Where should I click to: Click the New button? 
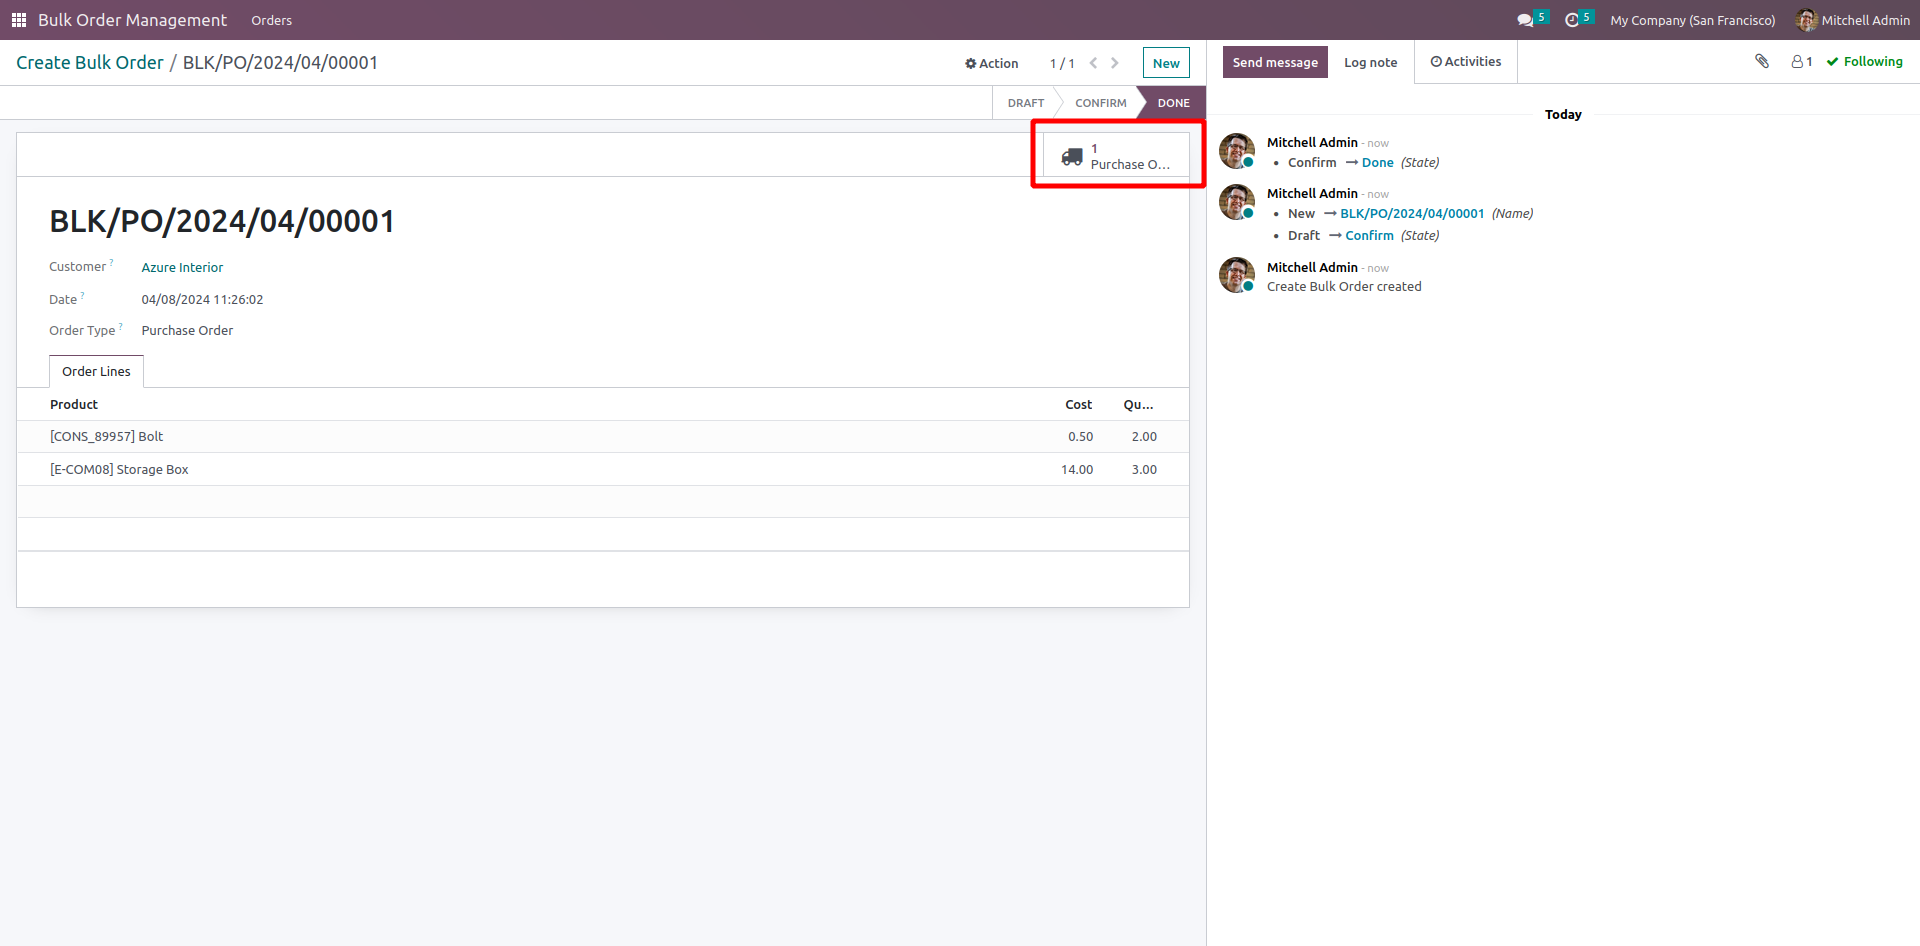coord(1166,63)
